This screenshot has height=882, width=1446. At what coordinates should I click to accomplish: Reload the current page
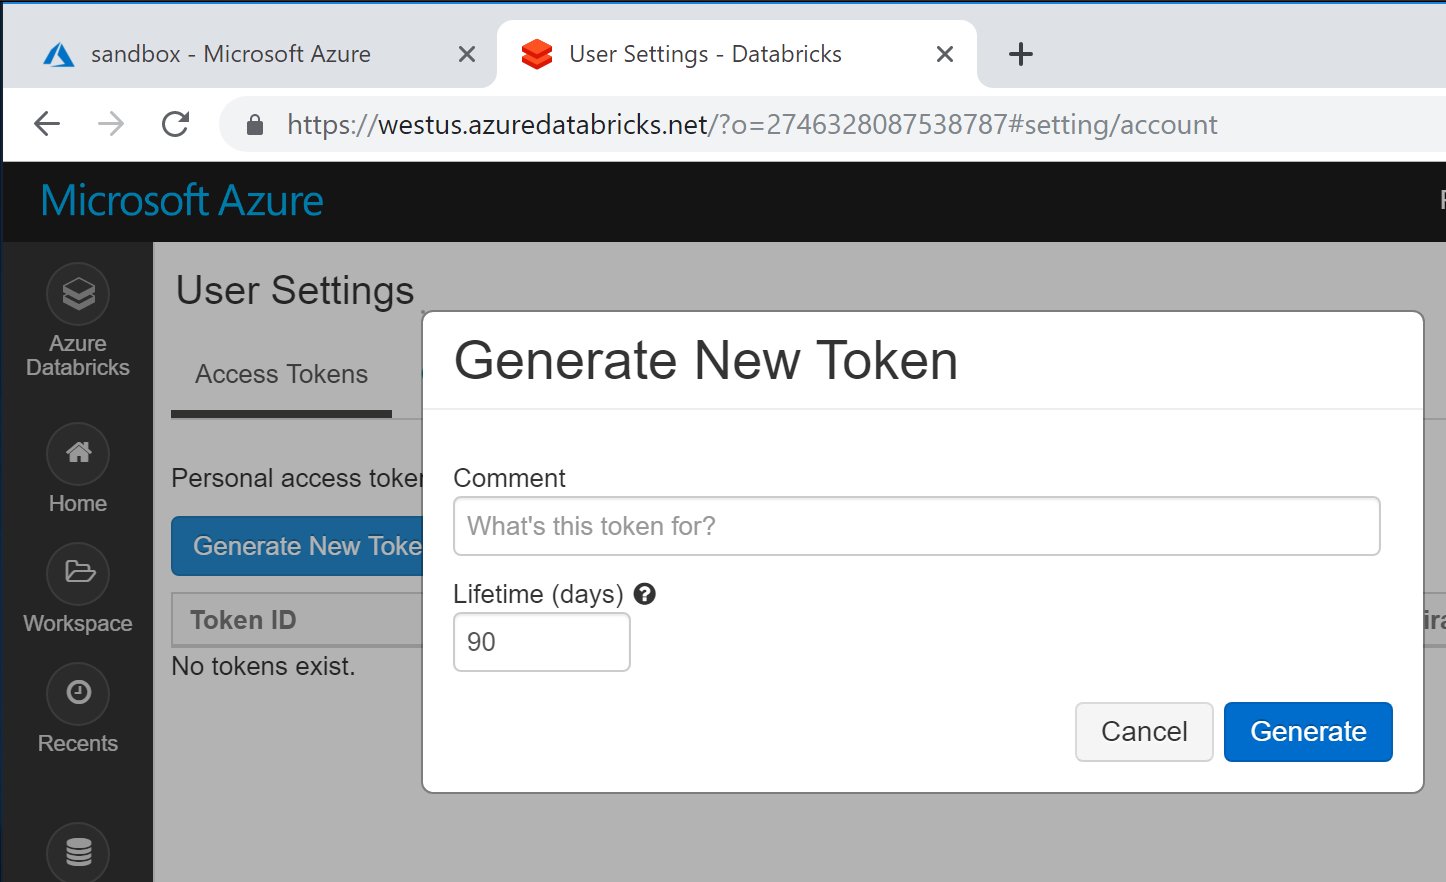[x=175, y=123]
